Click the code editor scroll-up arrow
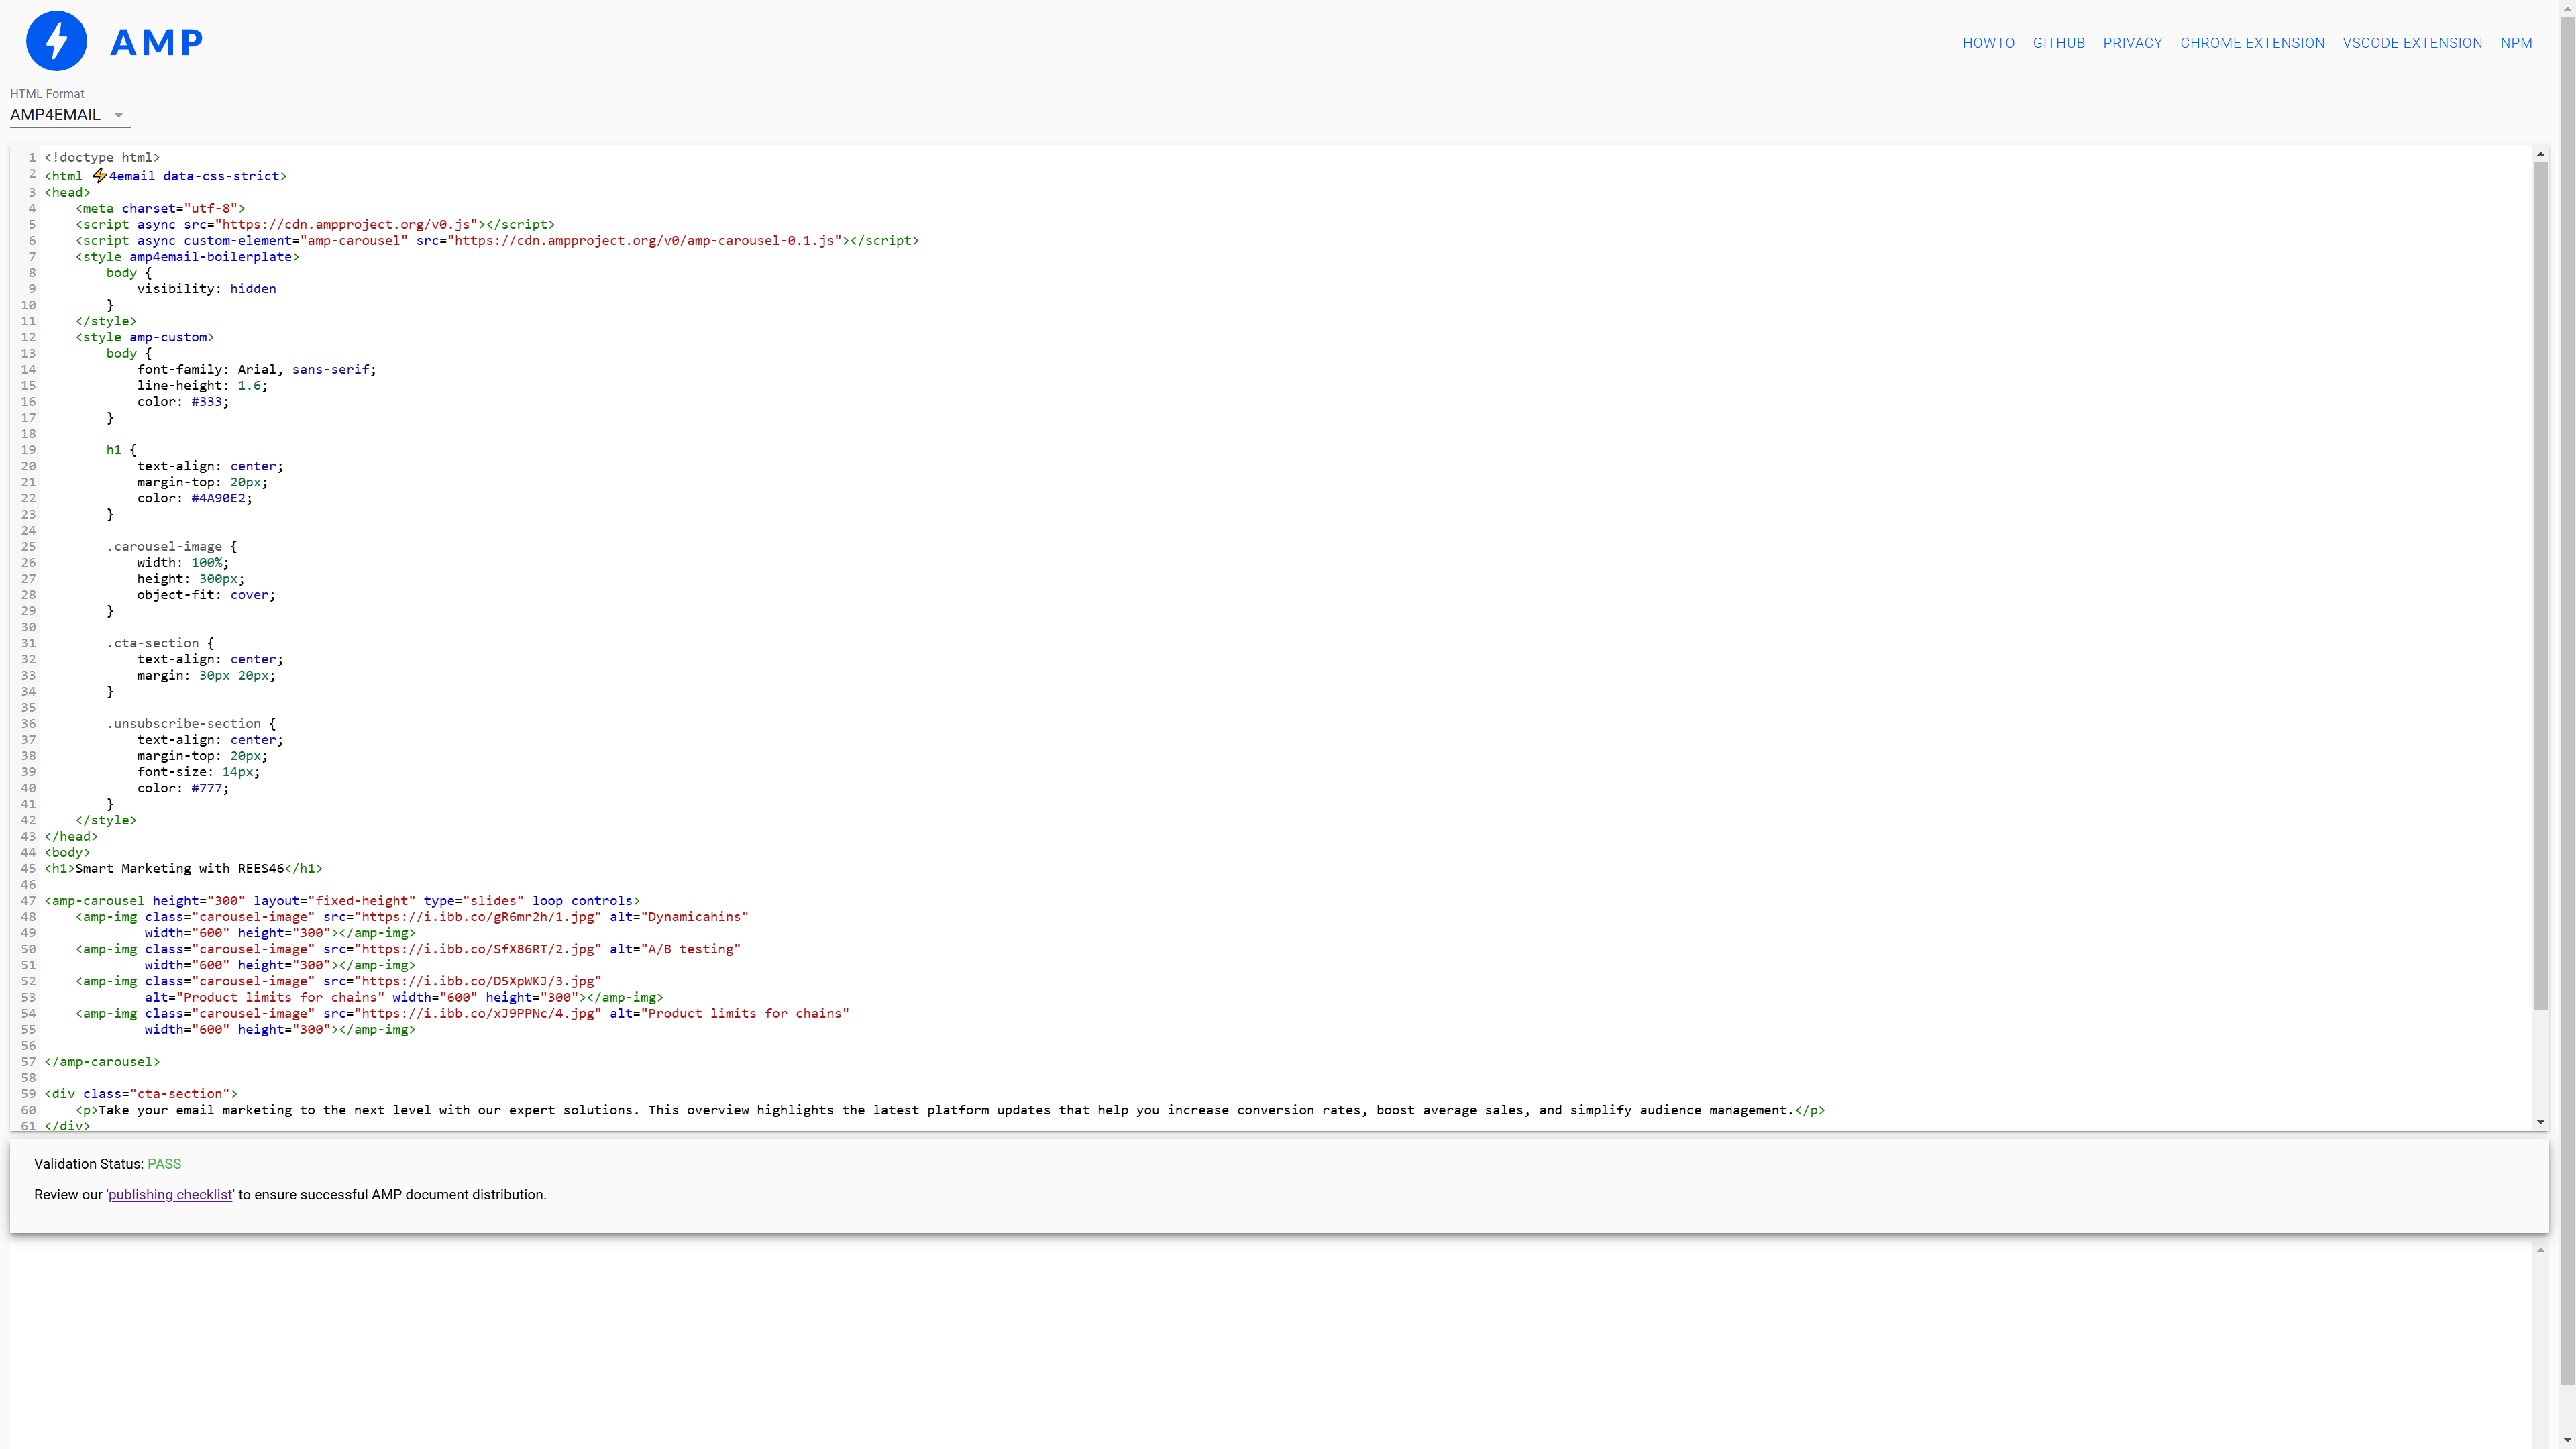This screenshot has width=2576, height=1449. [x=2540, y=154]
